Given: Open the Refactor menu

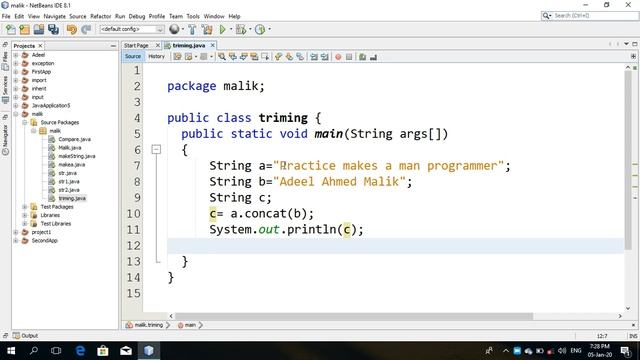Looking at the screenshot, I should (x=100, y=16).
